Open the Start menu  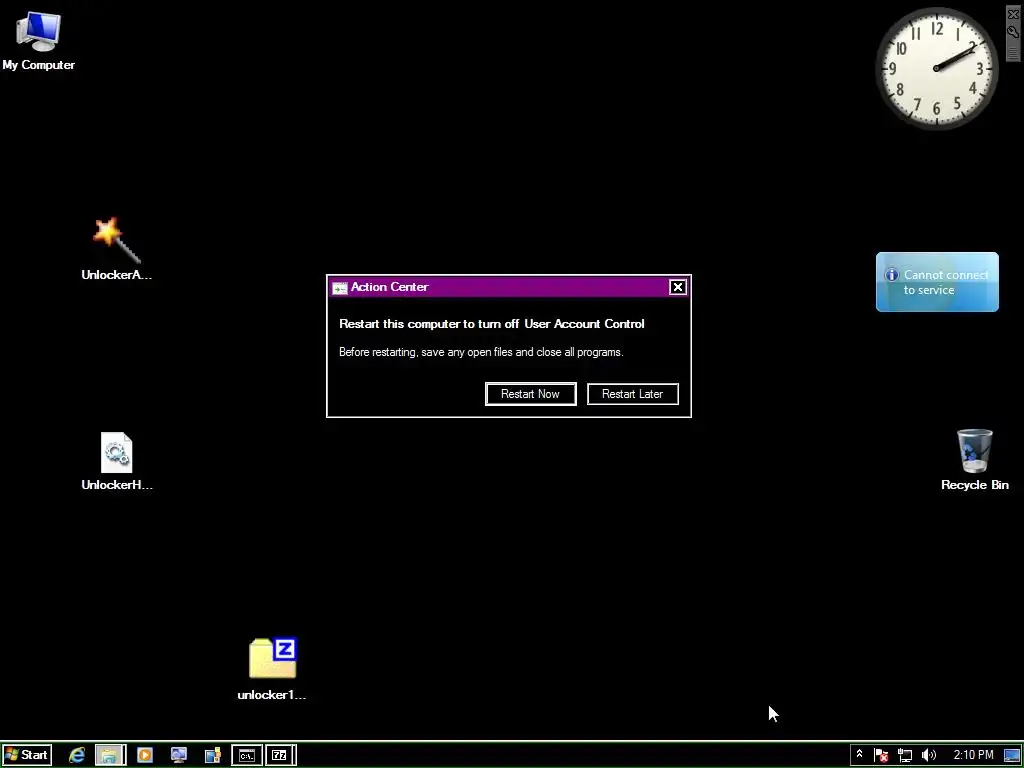point(26,755)
